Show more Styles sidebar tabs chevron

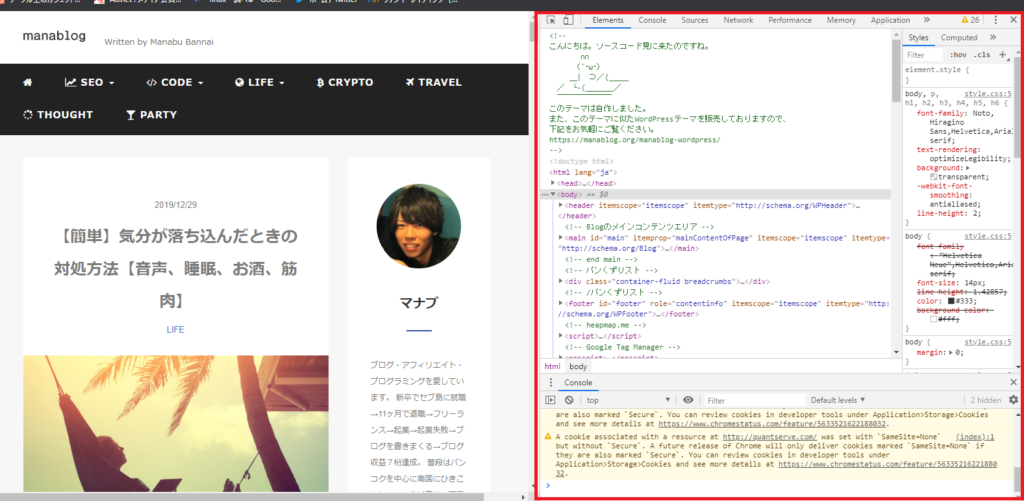(x=993, y=37)
